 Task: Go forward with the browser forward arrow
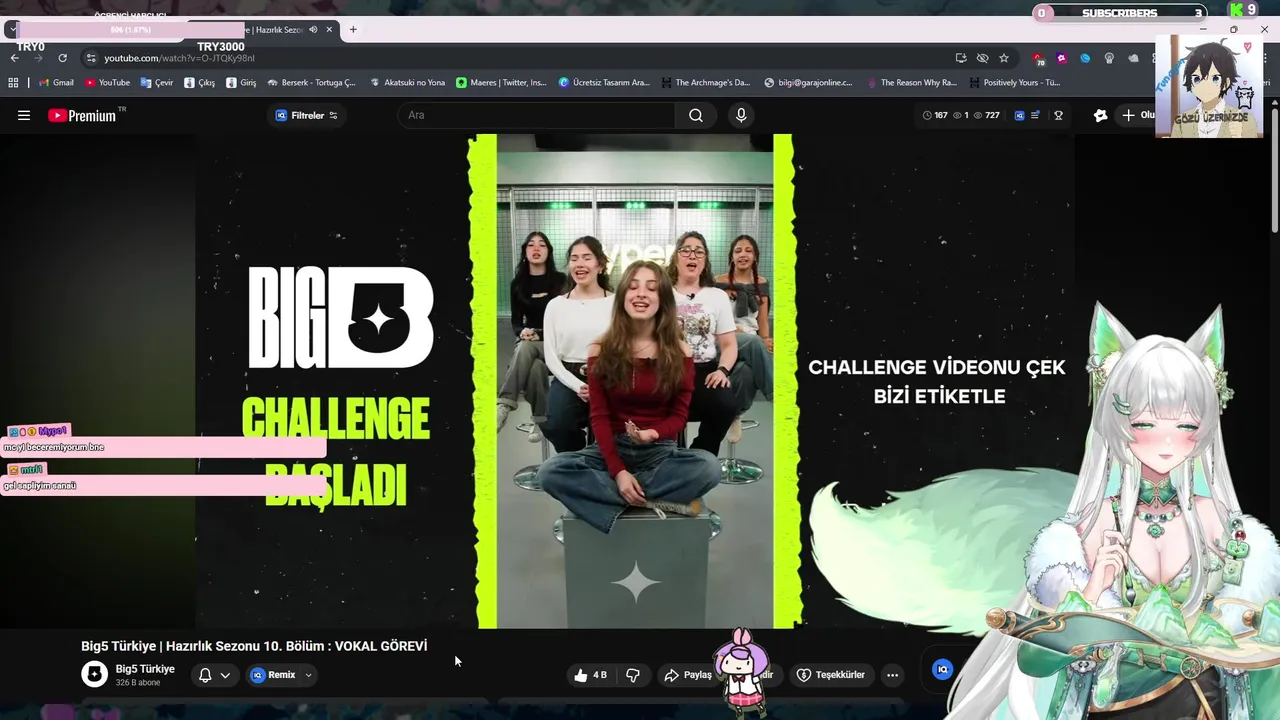pos(38,58)
